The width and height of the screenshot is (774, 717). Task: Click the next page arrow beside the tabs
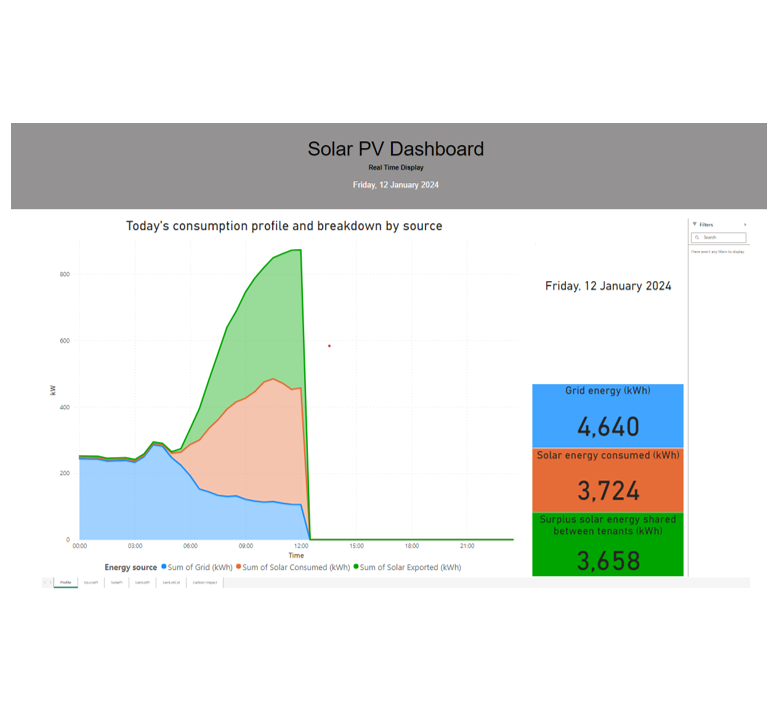[50, 582]
